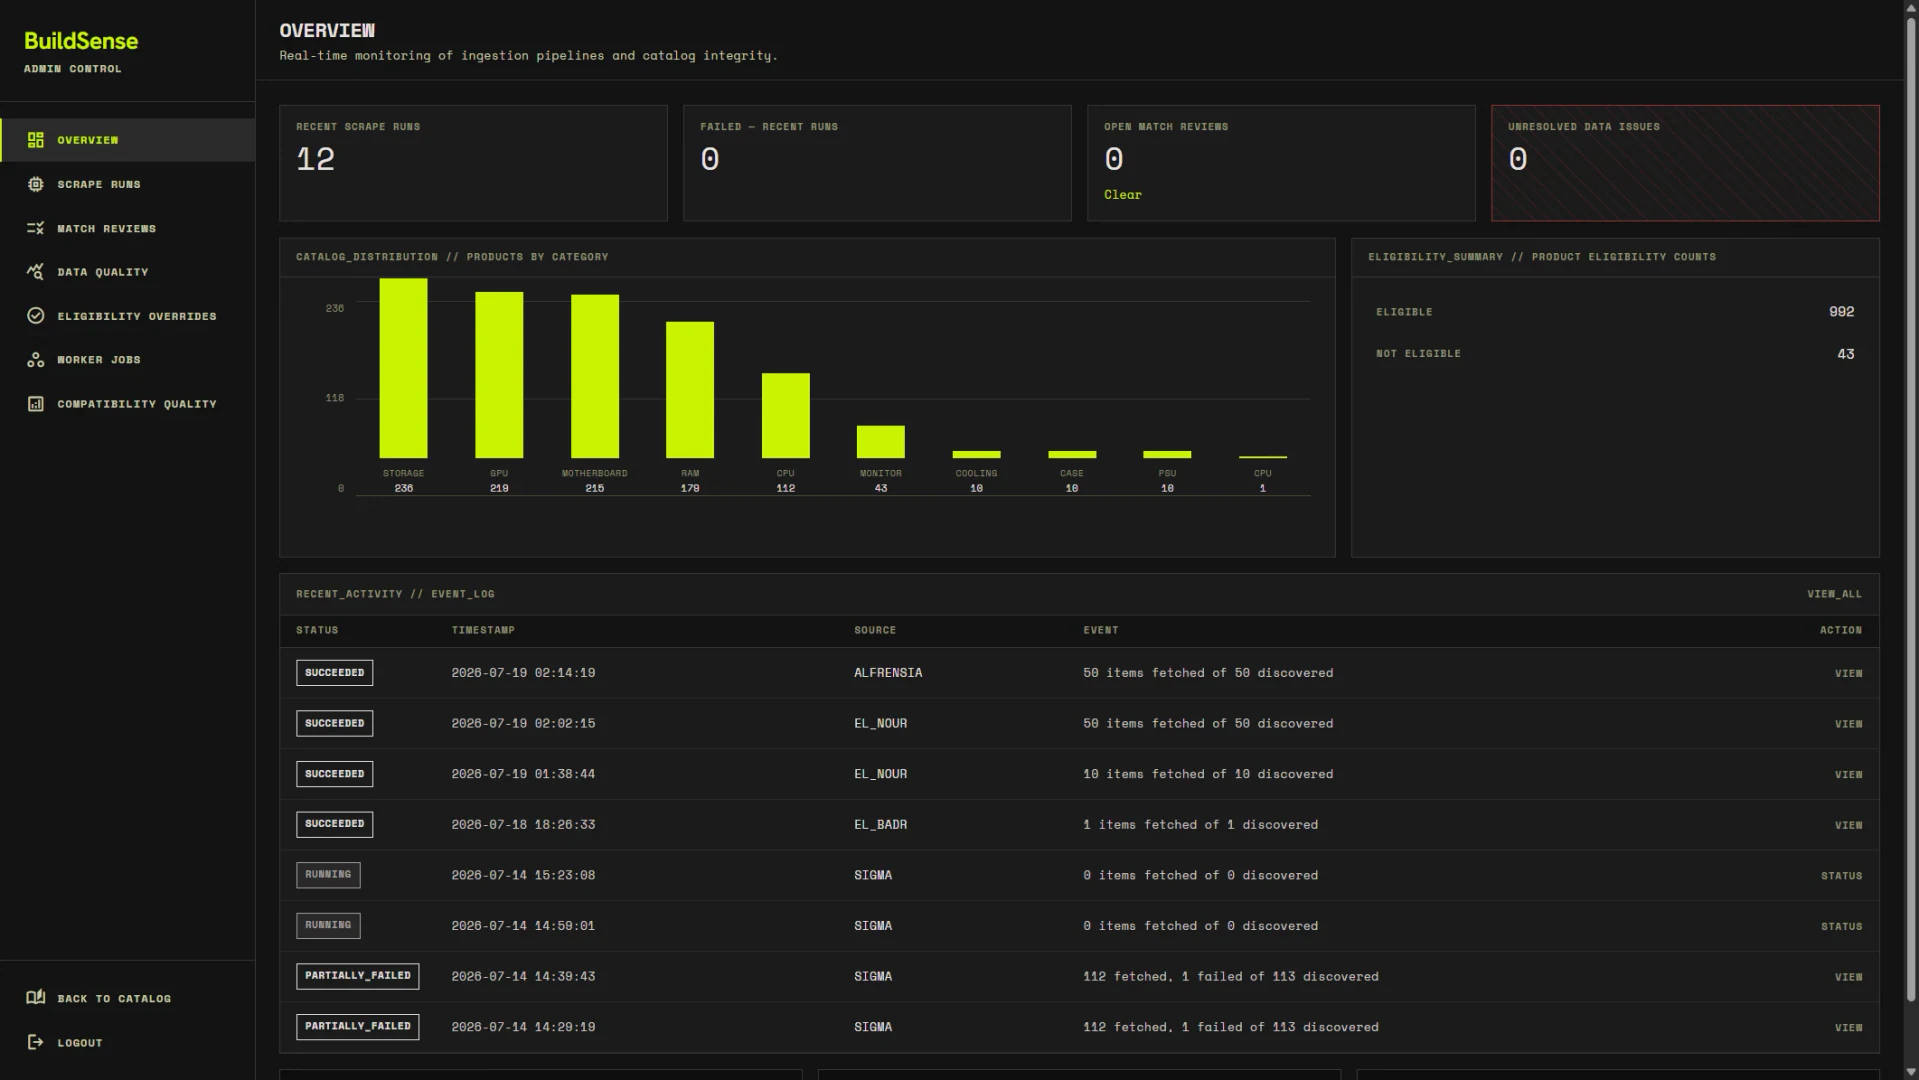
Task: Open the Open Match Reviews stat card
Action: click(x=1281, y=163)
